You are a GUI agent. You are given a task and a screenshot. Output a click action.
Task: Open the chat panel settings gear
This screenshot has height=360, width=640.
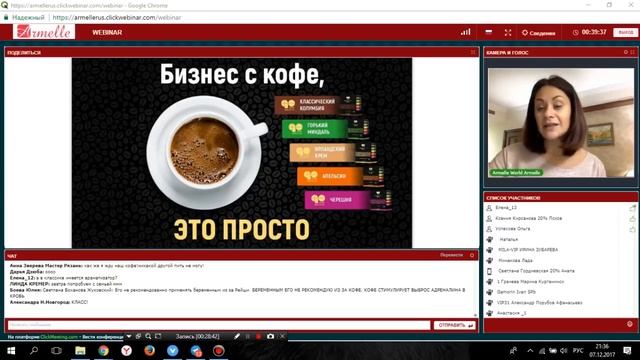tap(472, 255)
